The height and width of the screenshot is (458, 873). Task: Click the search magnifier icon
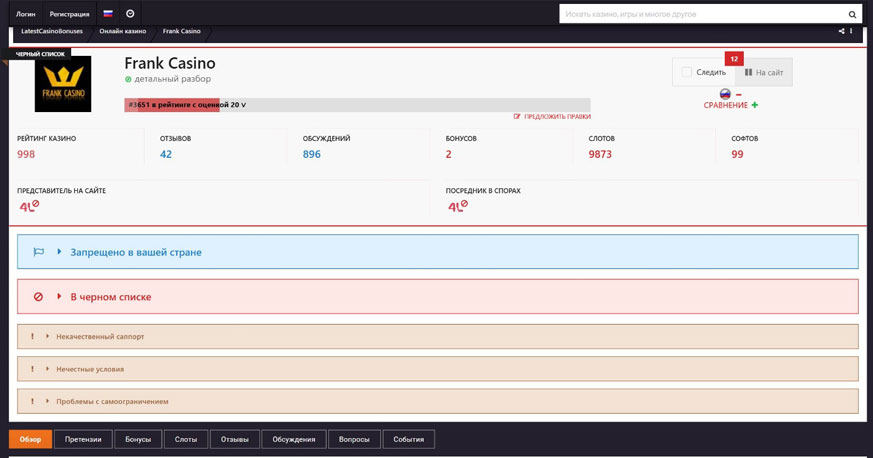point(852,14)
